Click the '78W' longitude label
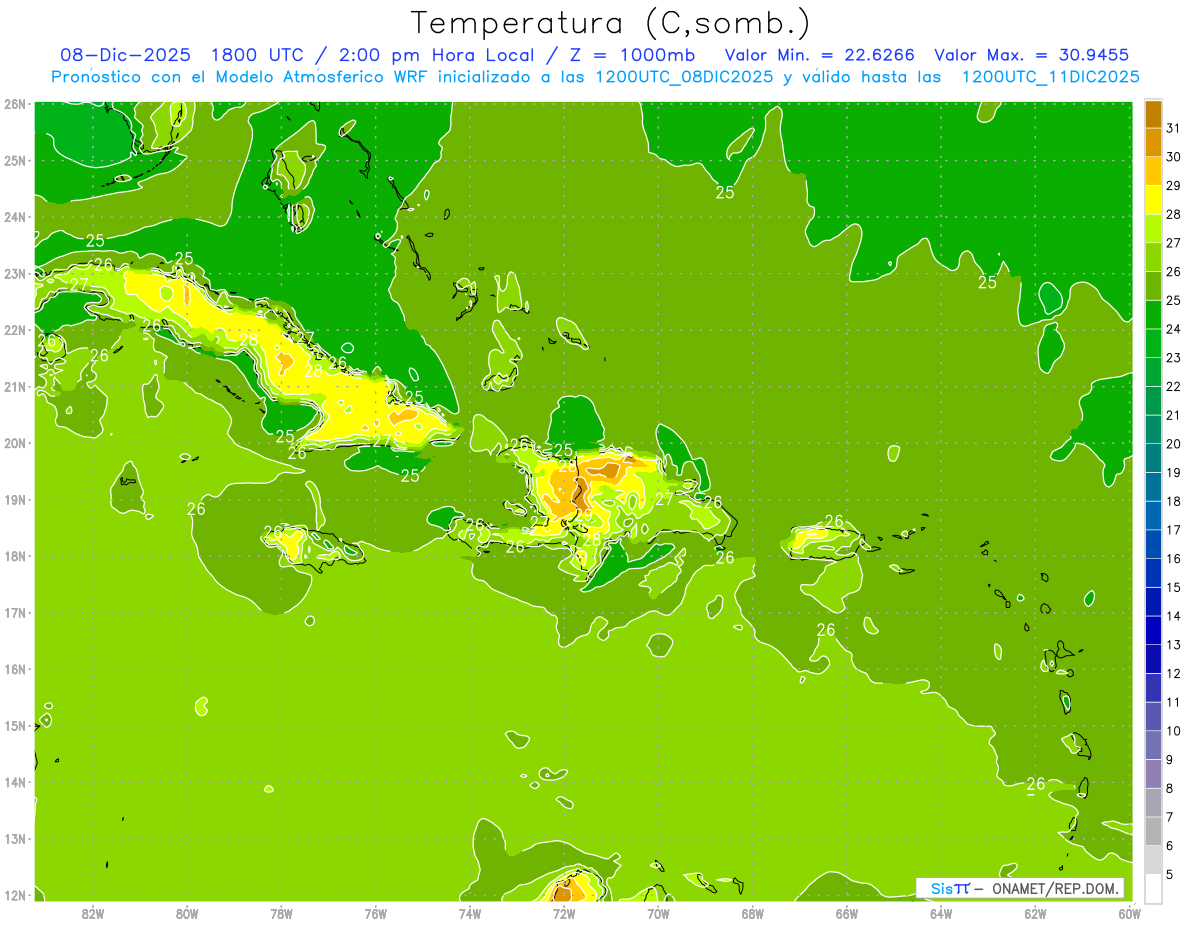 pyautogui.click(x=281, y=913)
